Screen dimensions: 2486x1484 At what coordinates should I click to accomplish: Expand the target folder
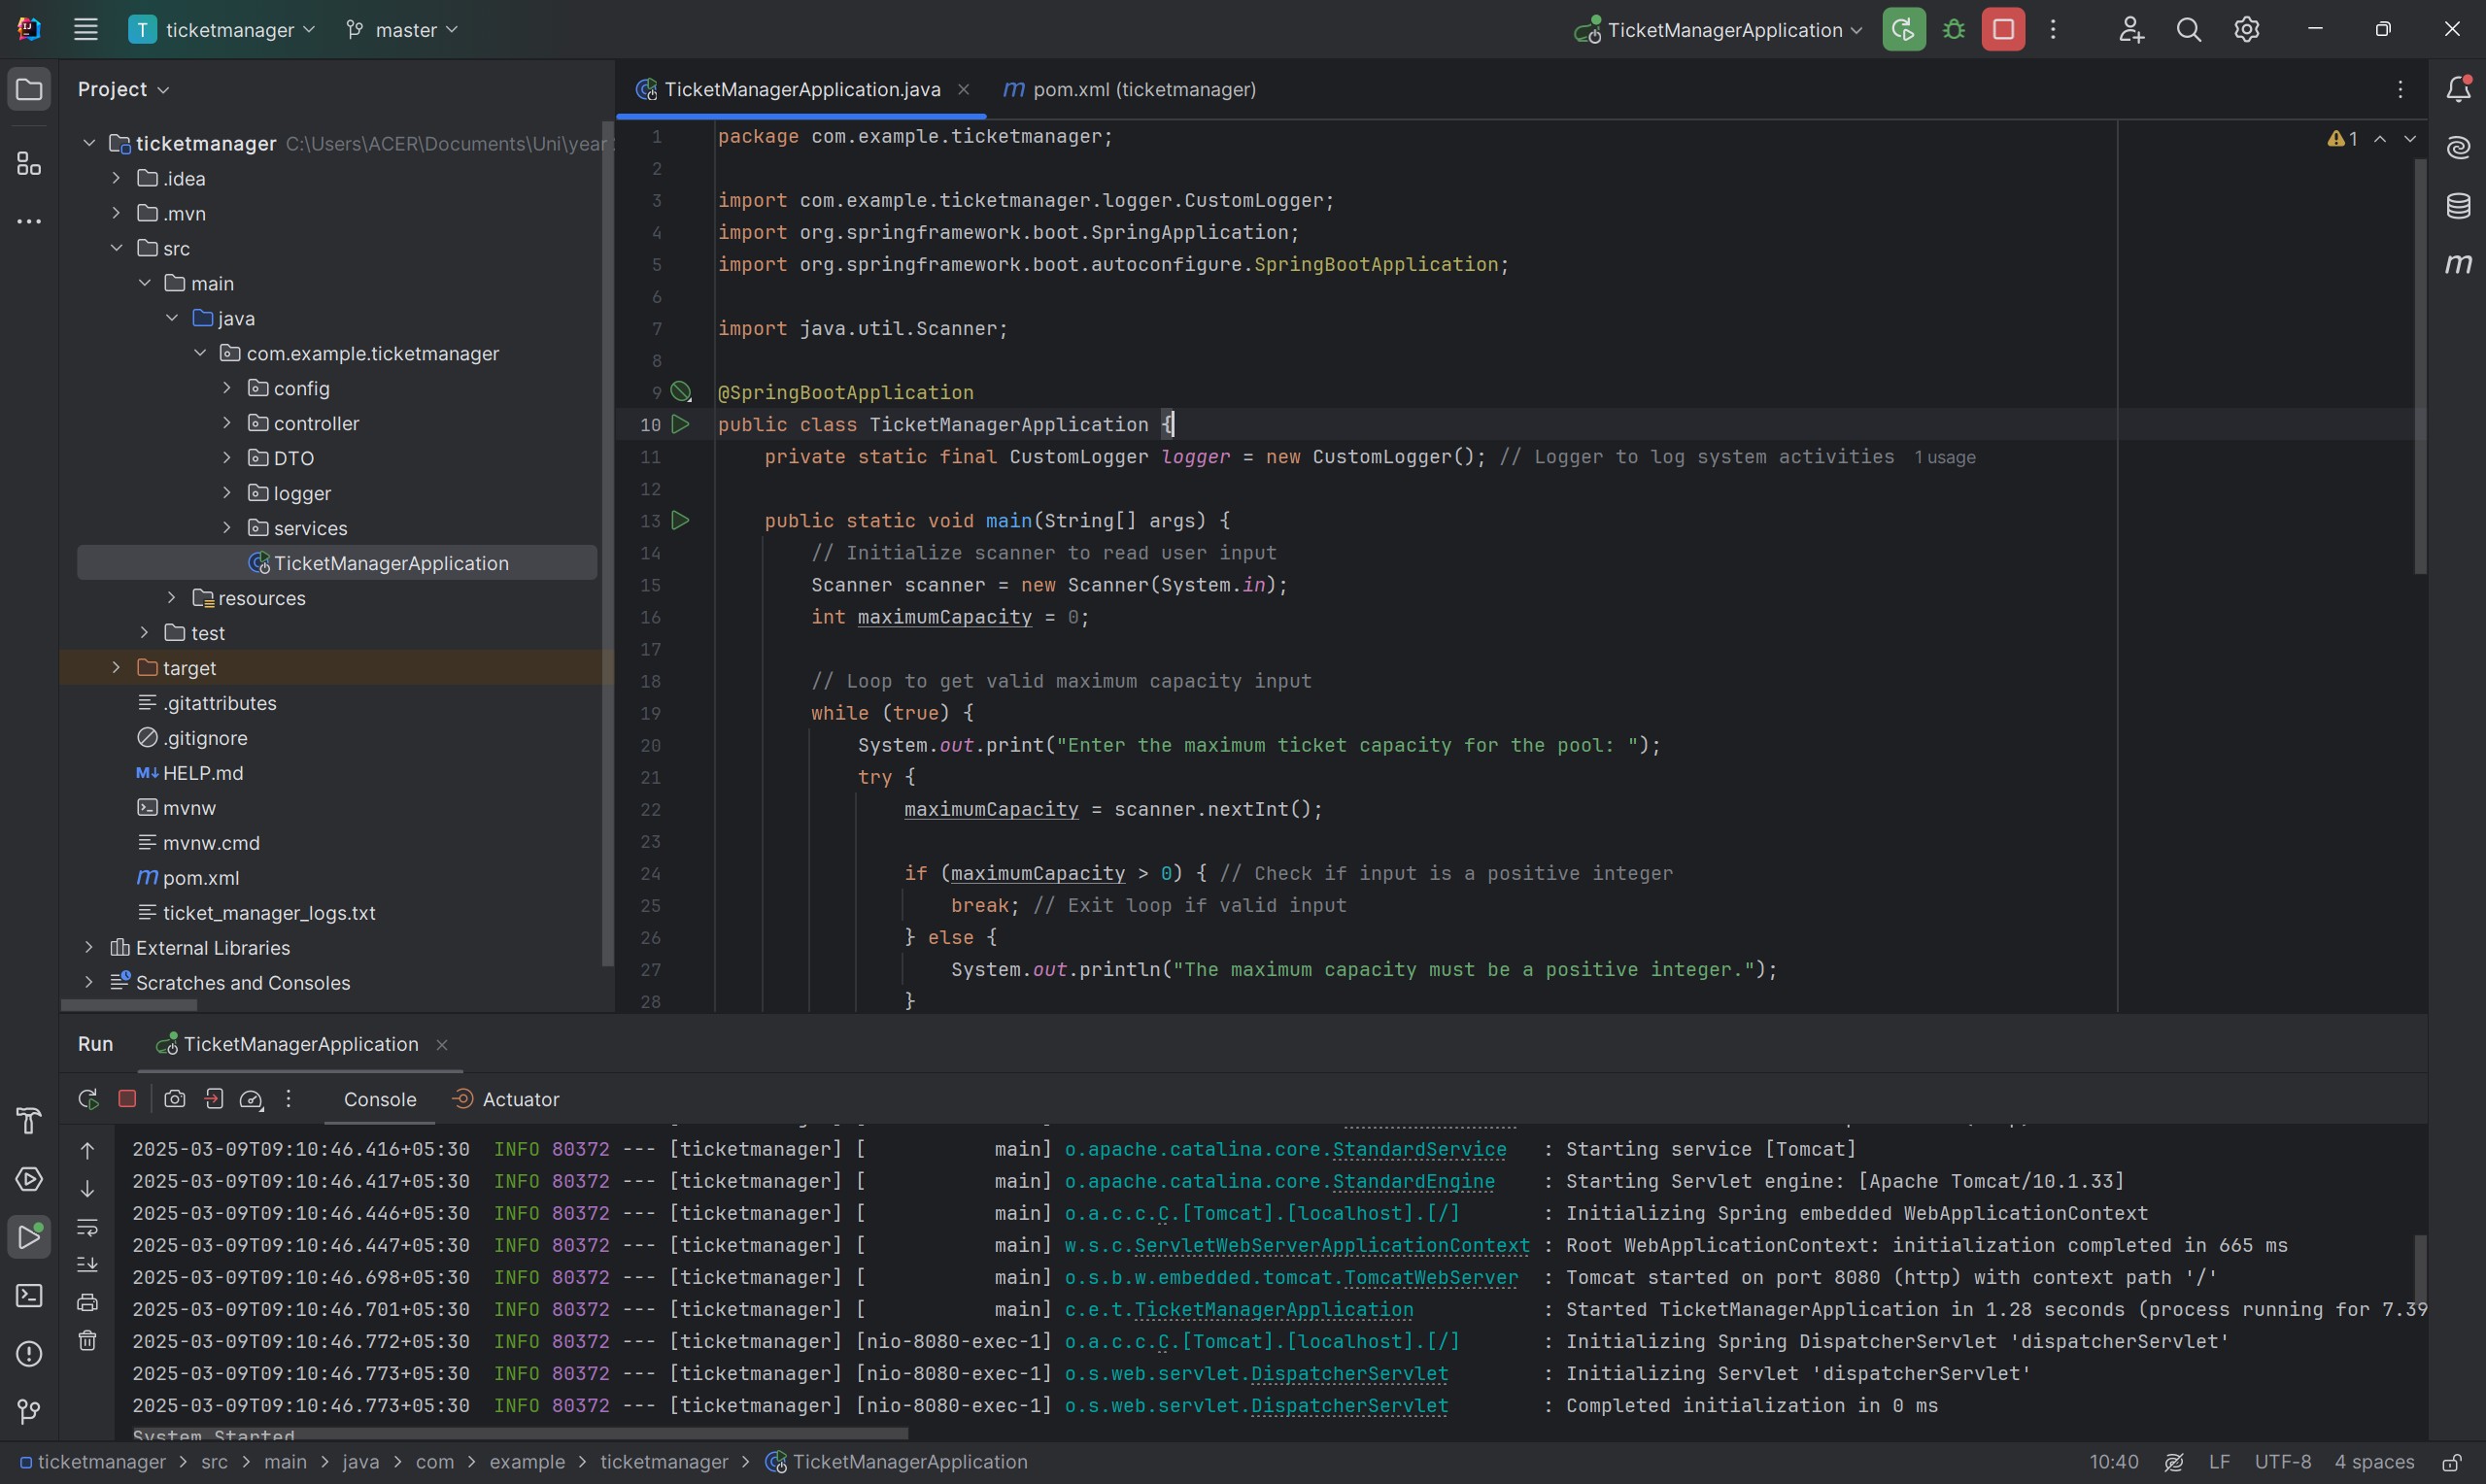click(x=116, y=668)
